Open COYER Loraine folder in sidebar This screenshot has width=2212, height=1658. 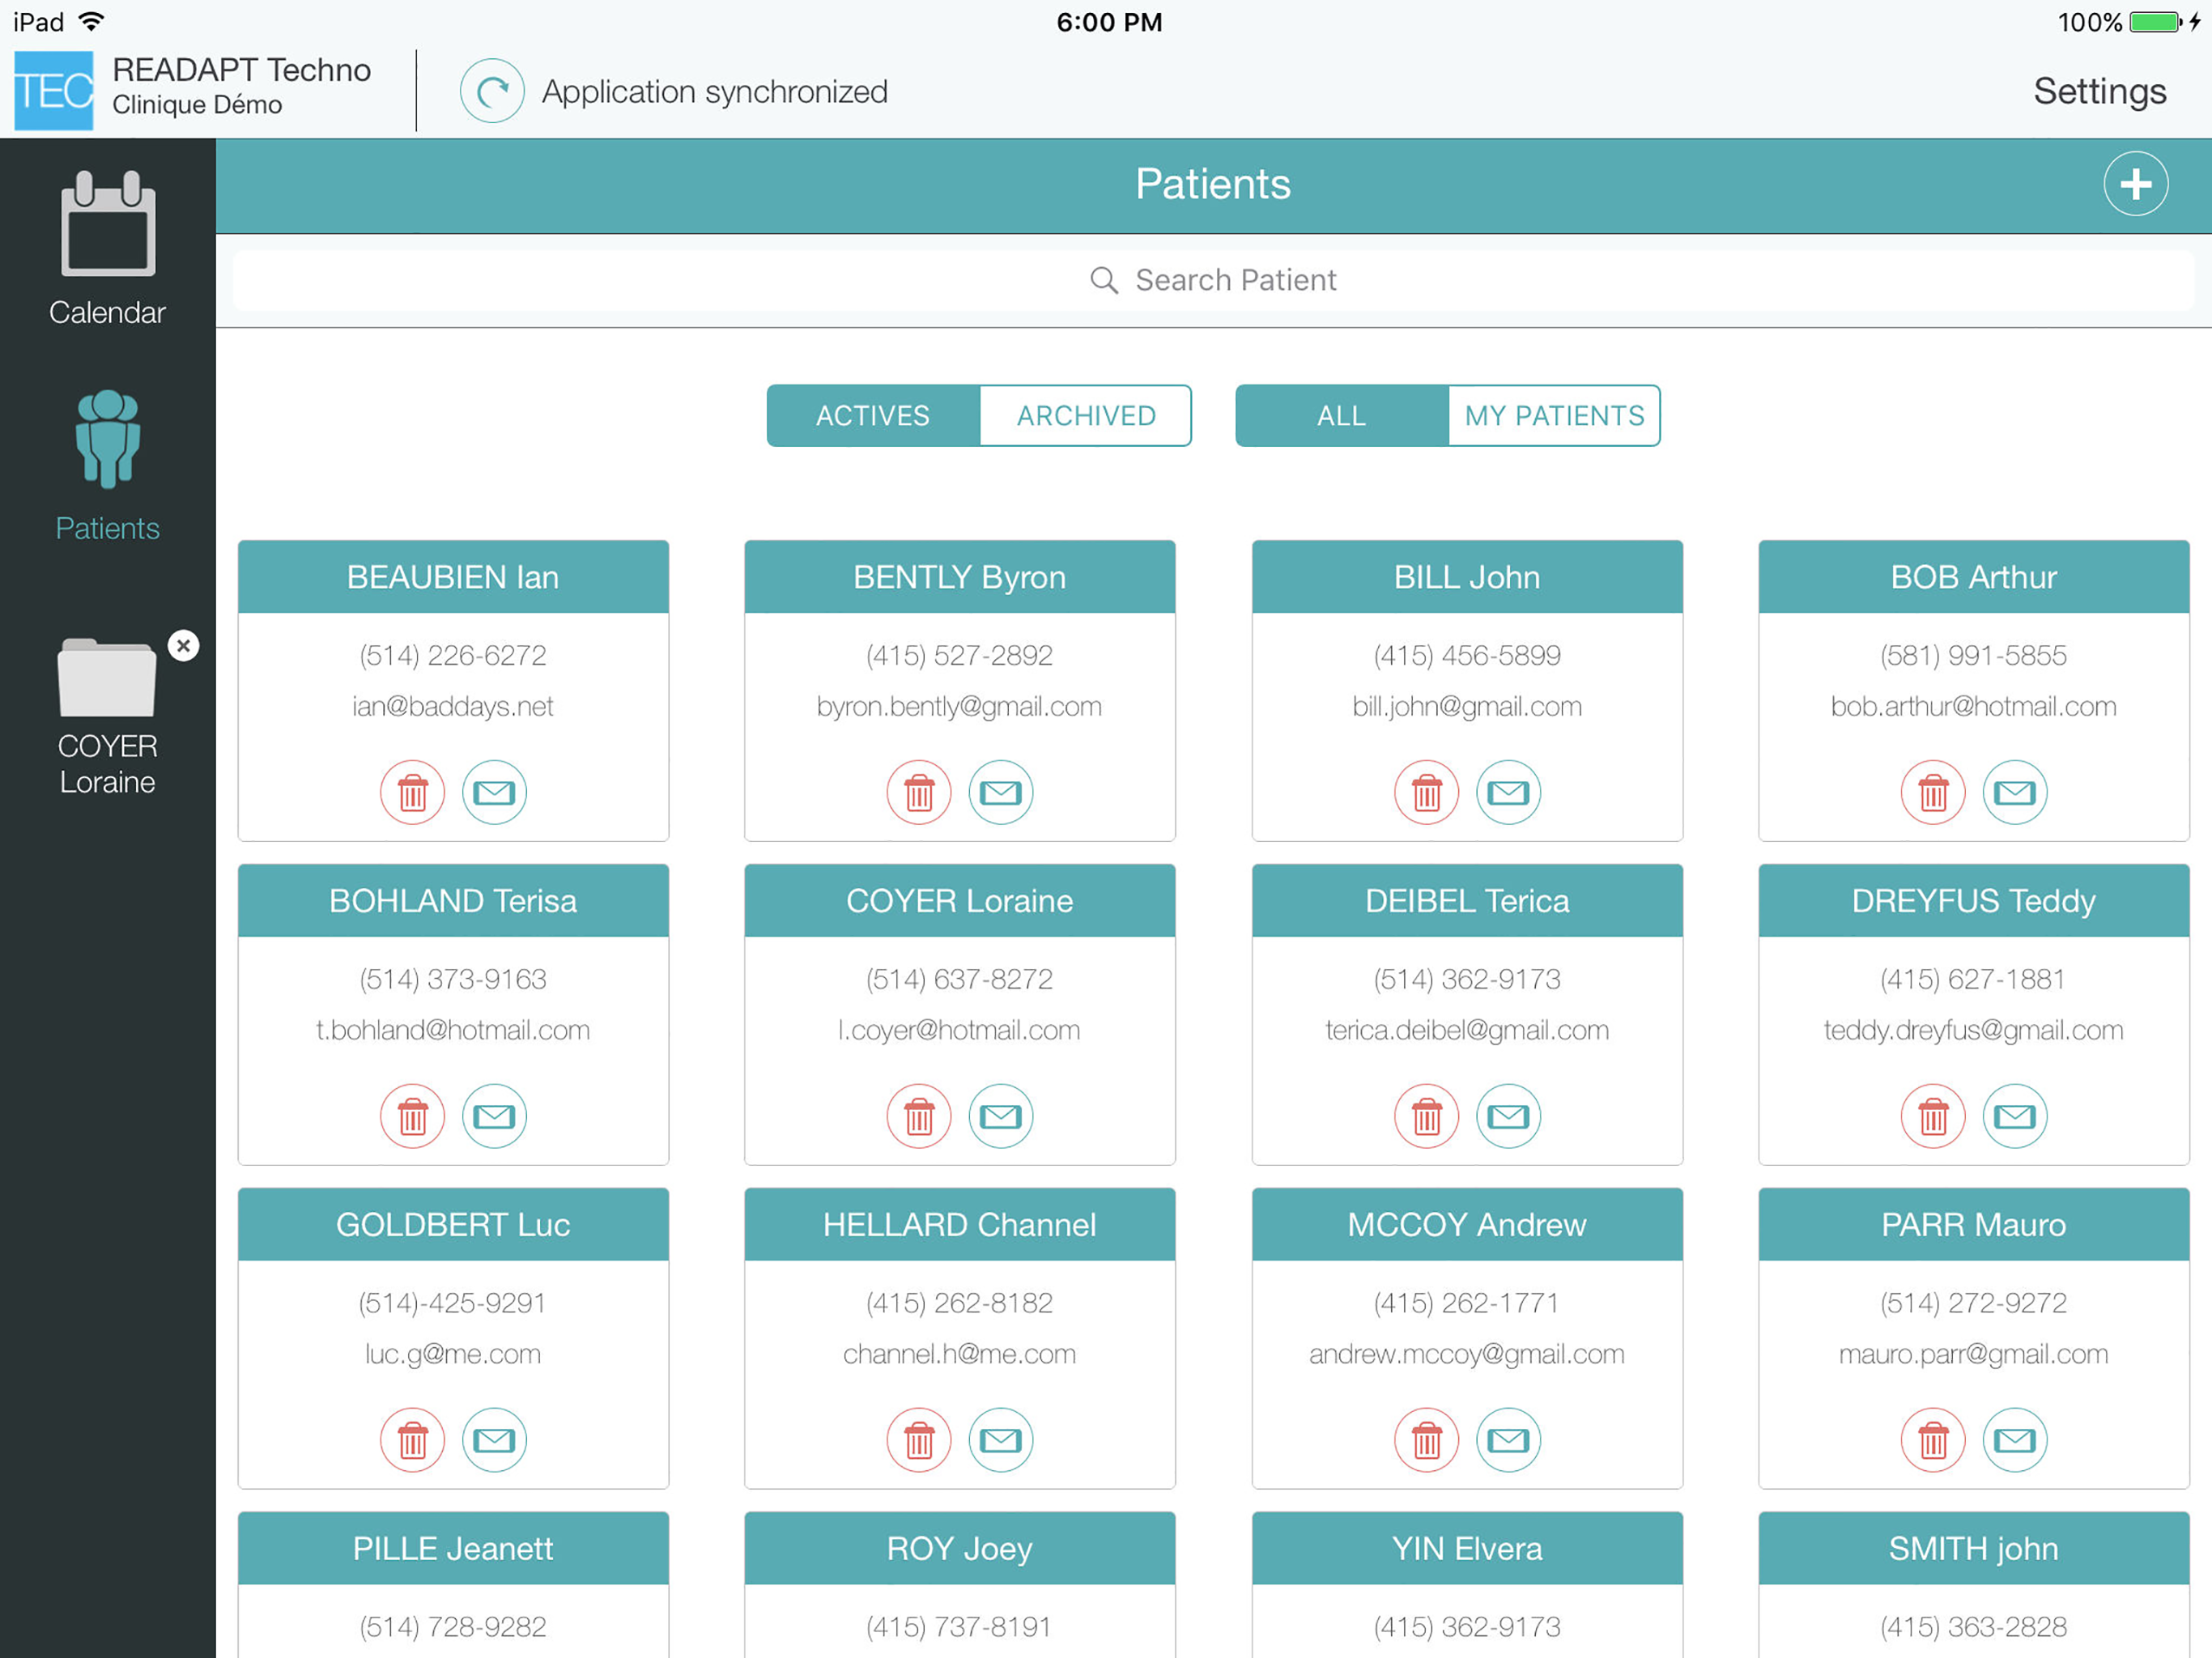point(108,716)
